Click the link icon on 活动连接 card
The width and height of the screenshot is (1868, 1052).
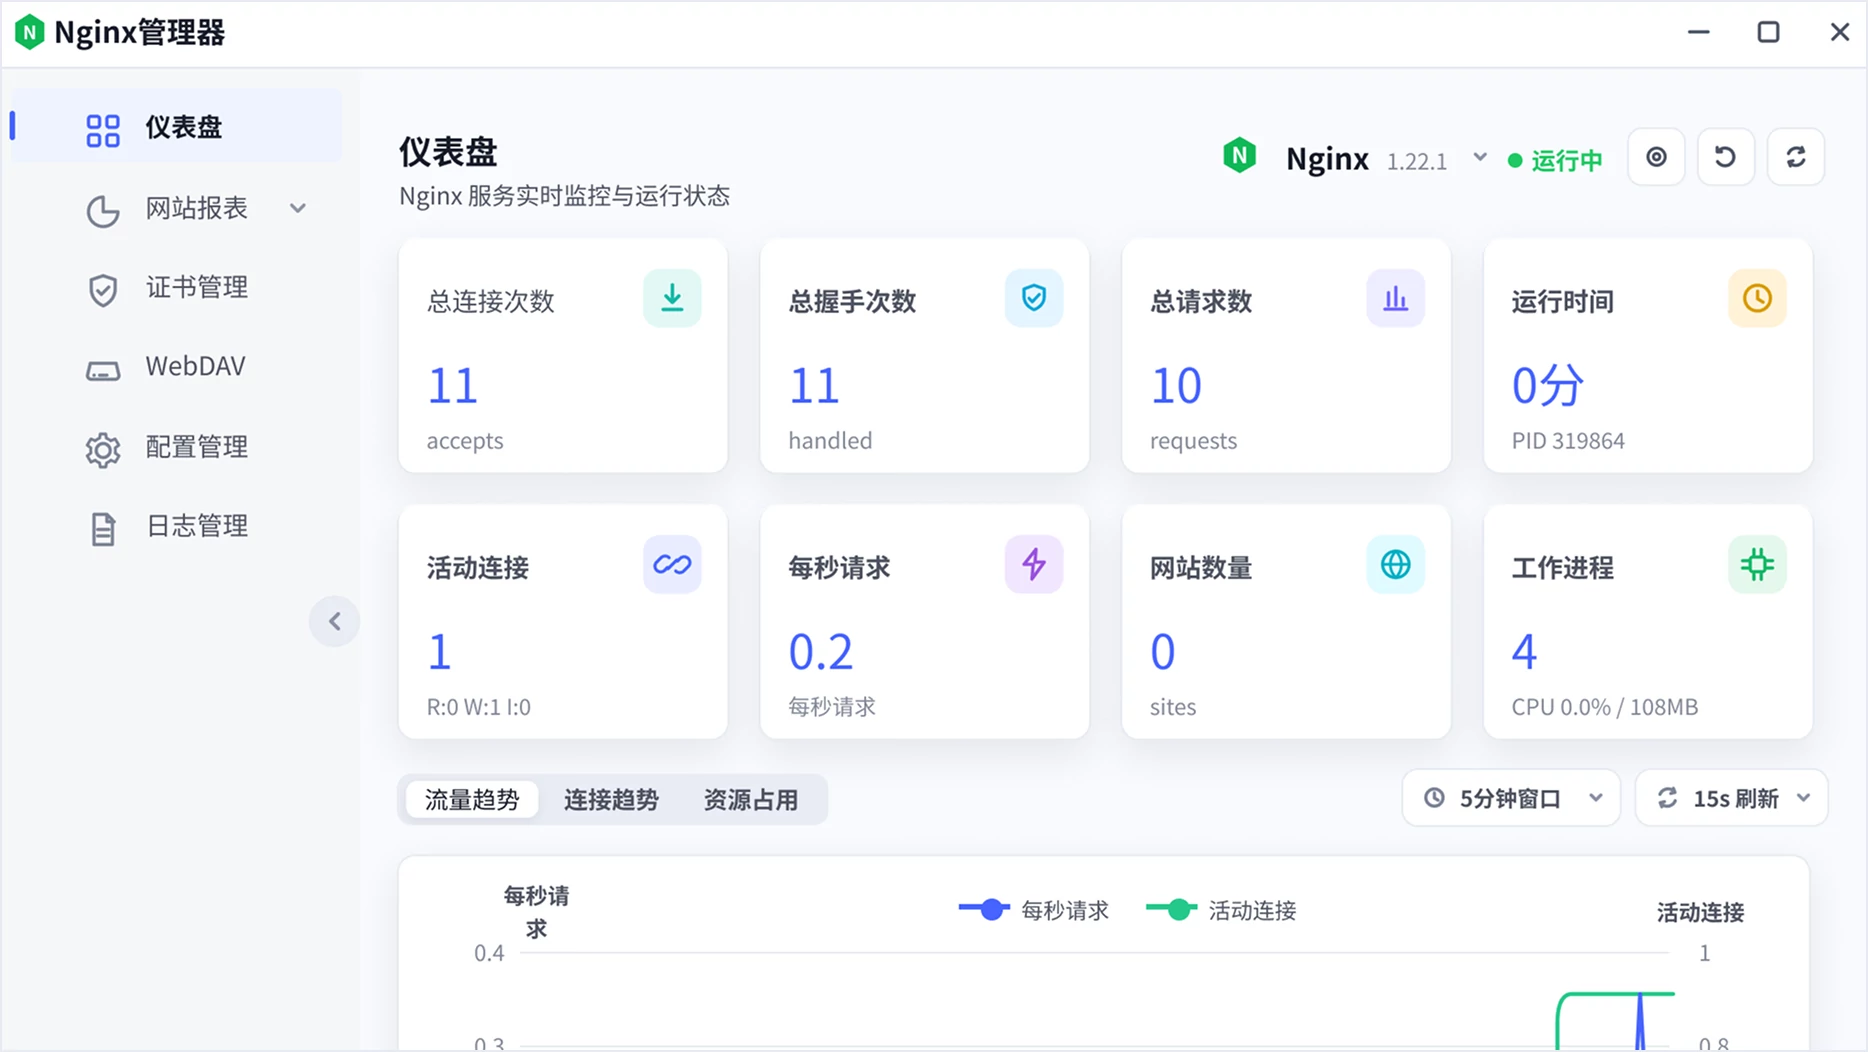click(x=672, y=564)
